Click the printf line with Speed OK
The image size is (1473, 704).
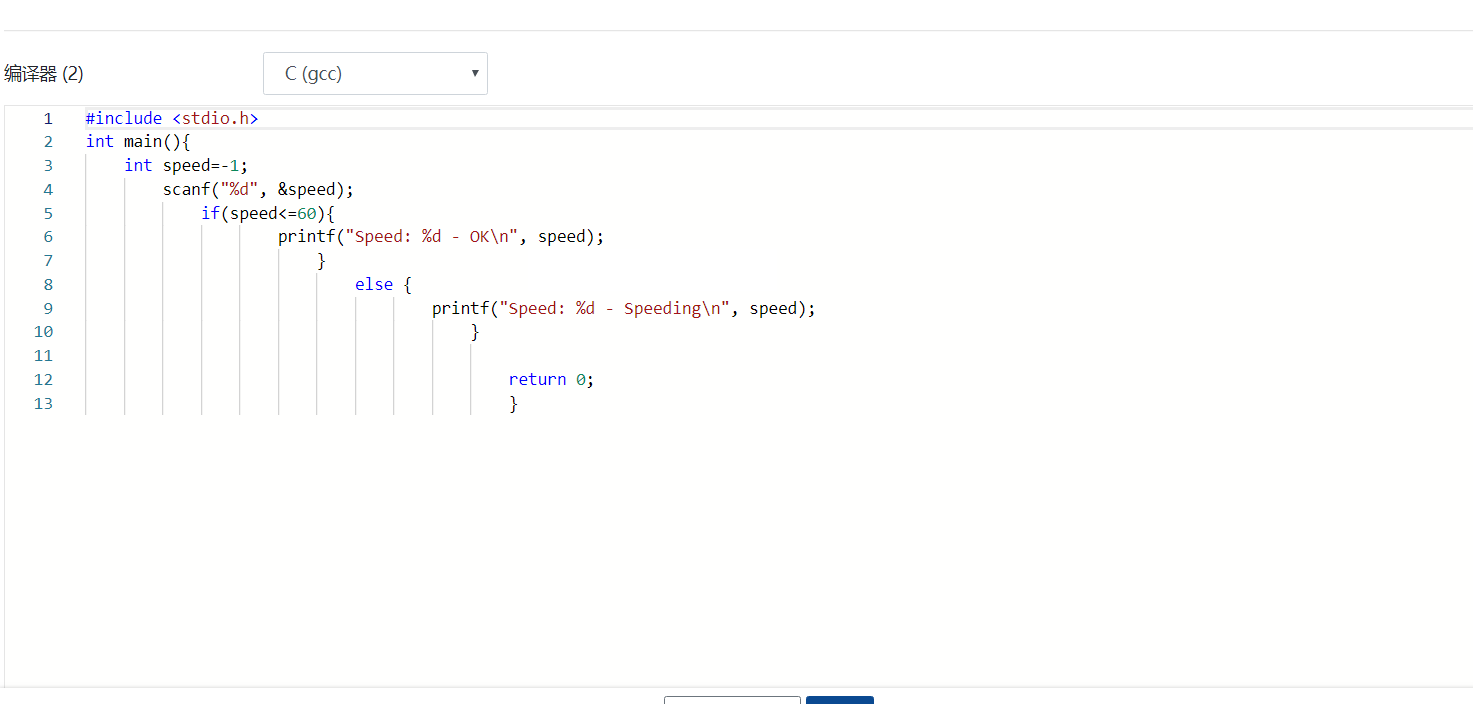pos(442,237)
